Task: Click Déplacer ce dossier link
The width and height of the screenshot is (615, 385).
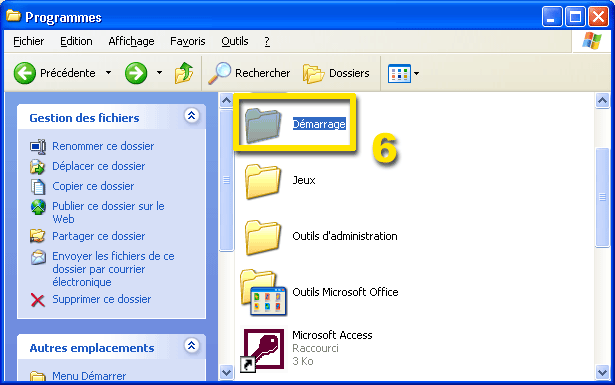Action: click(99, 166)
